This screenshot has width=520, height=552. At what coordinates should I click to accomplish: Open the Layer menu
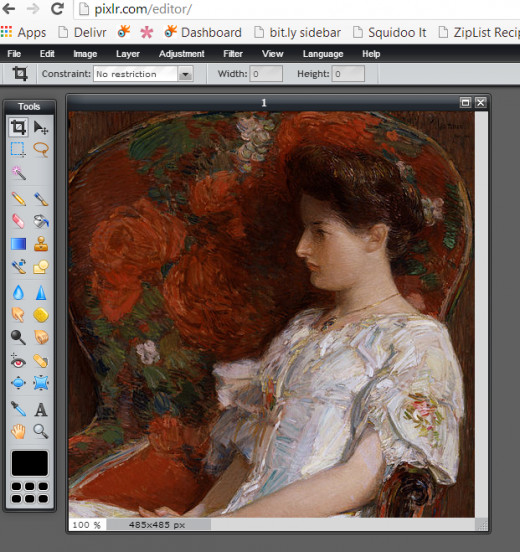128,54
